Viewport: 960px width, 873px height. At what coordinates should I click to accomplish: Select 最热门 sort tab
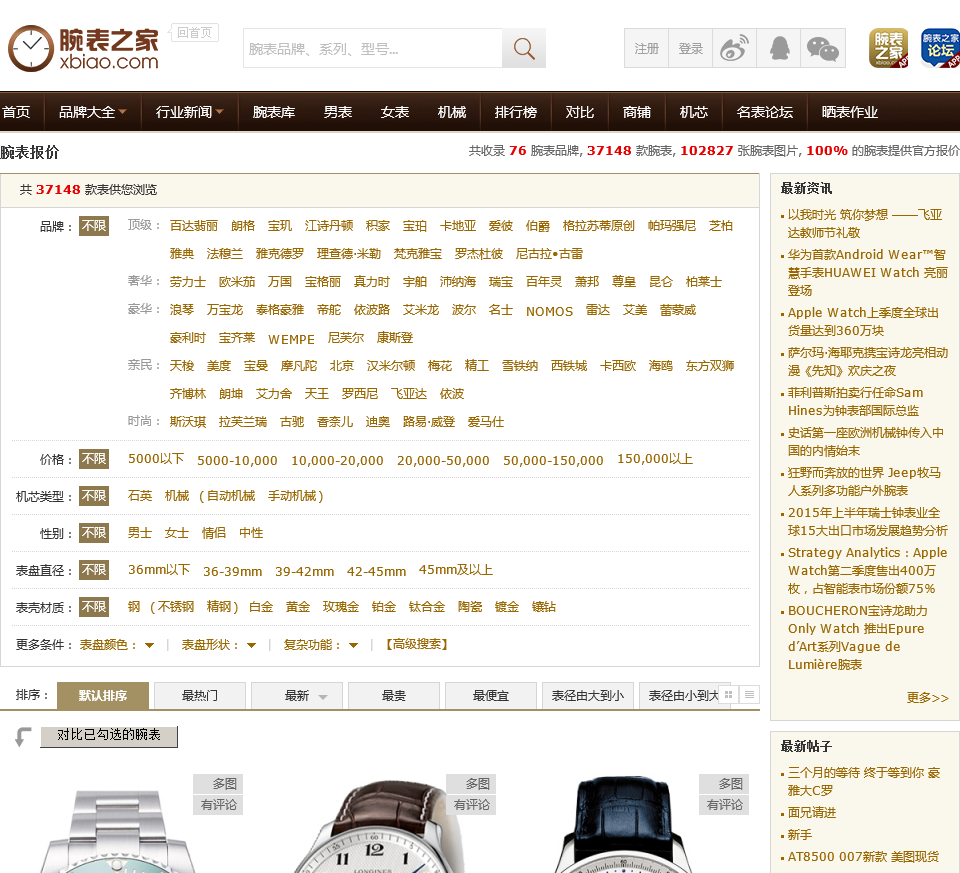click(x=200, y=695)
